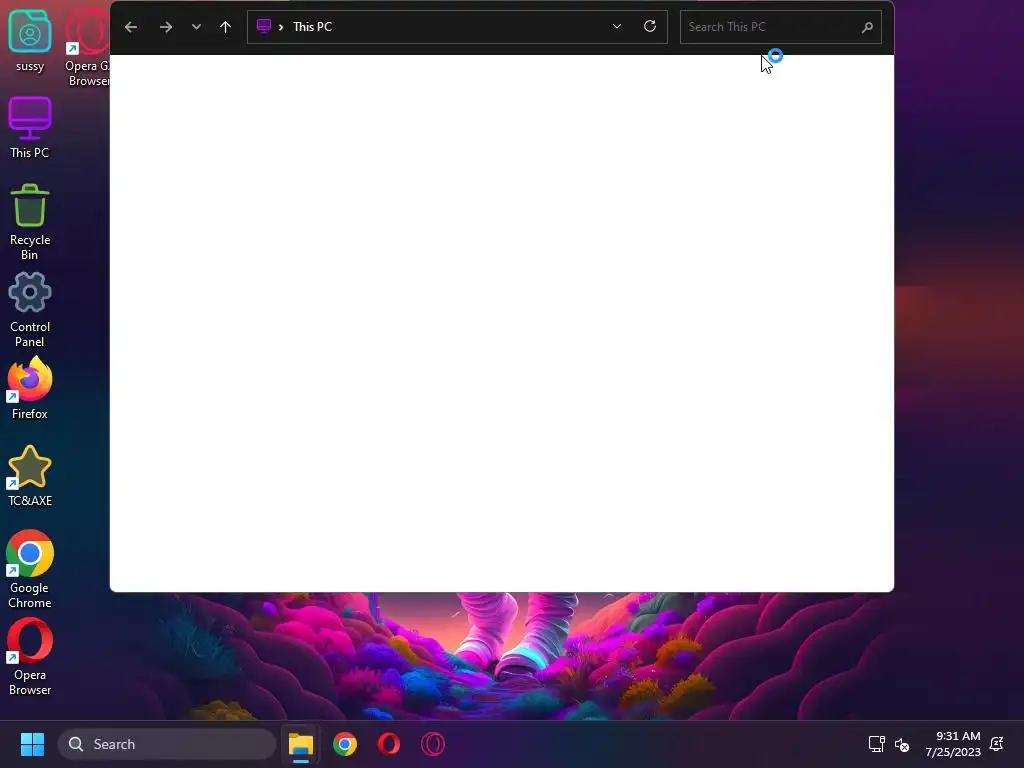Open the notification center bell icon
The image size is (1024, 768).
(x=997, y=744)
